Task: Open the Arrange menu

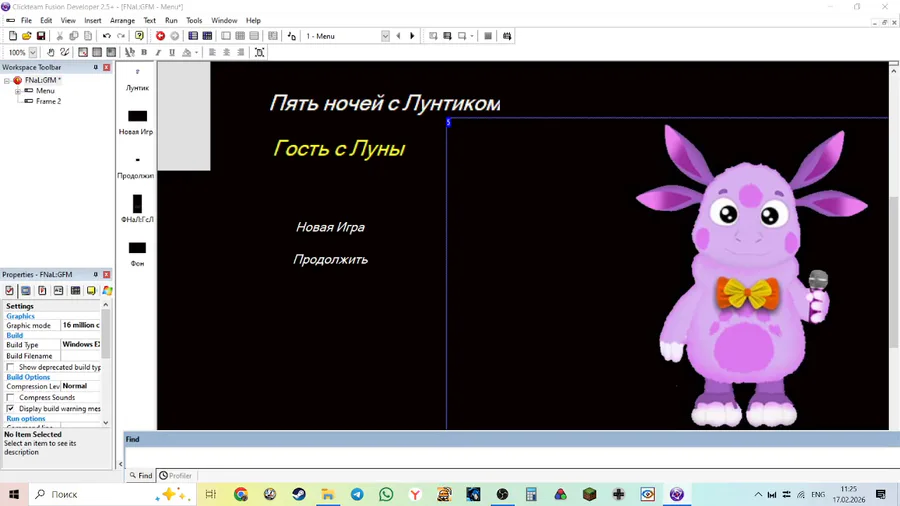Action: tap(122, 20)
